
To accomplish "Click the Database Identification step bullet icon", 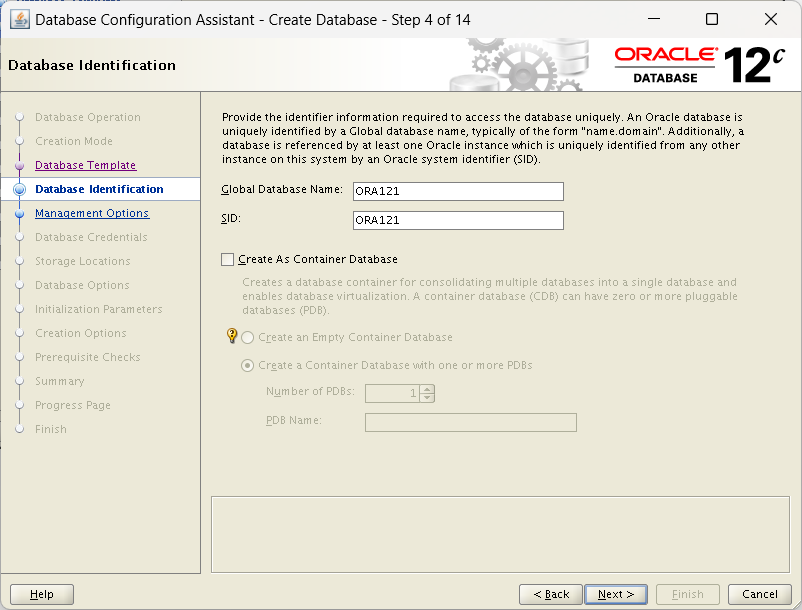I will [19, 189].
